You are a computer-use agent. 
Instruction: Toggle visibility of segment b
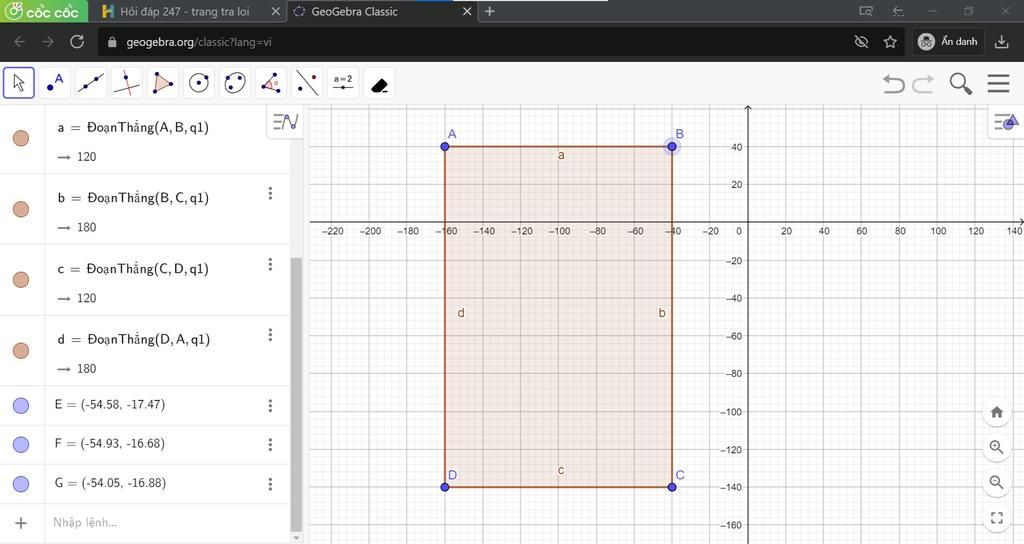click(x=21, y=209)
